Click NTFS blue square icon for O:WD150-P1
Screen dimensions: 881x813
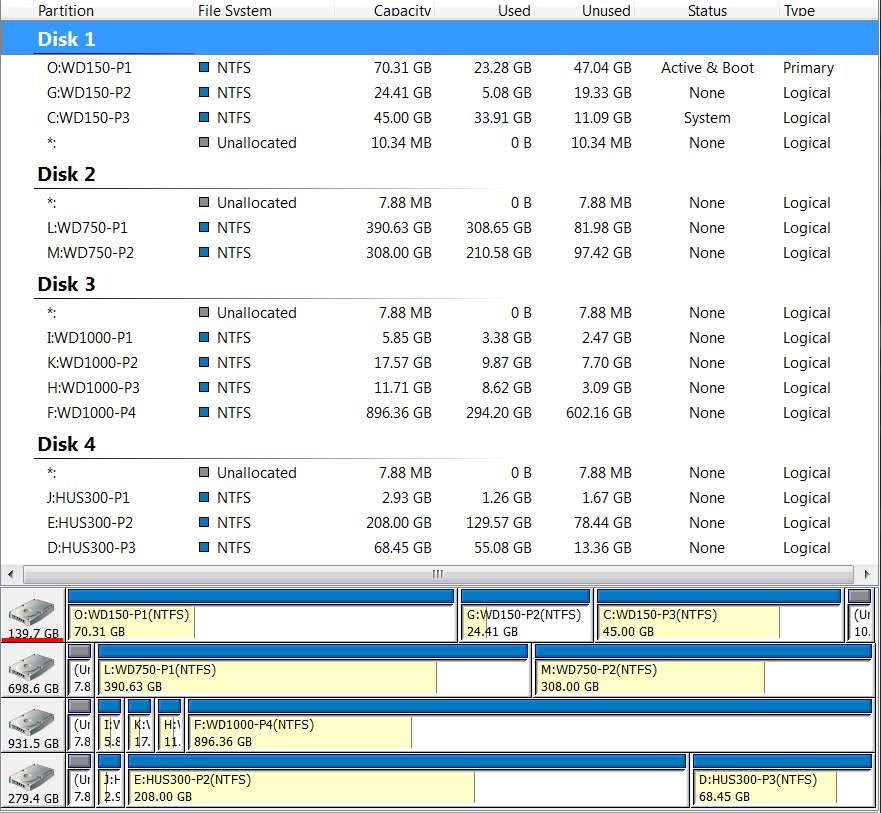pos(205,67)
